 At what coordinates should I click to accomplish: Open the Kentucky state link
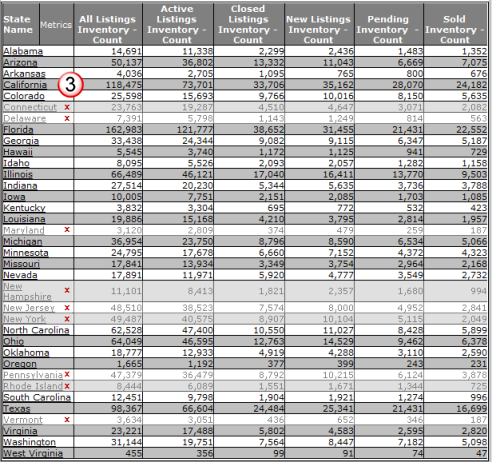coord(24,208)
